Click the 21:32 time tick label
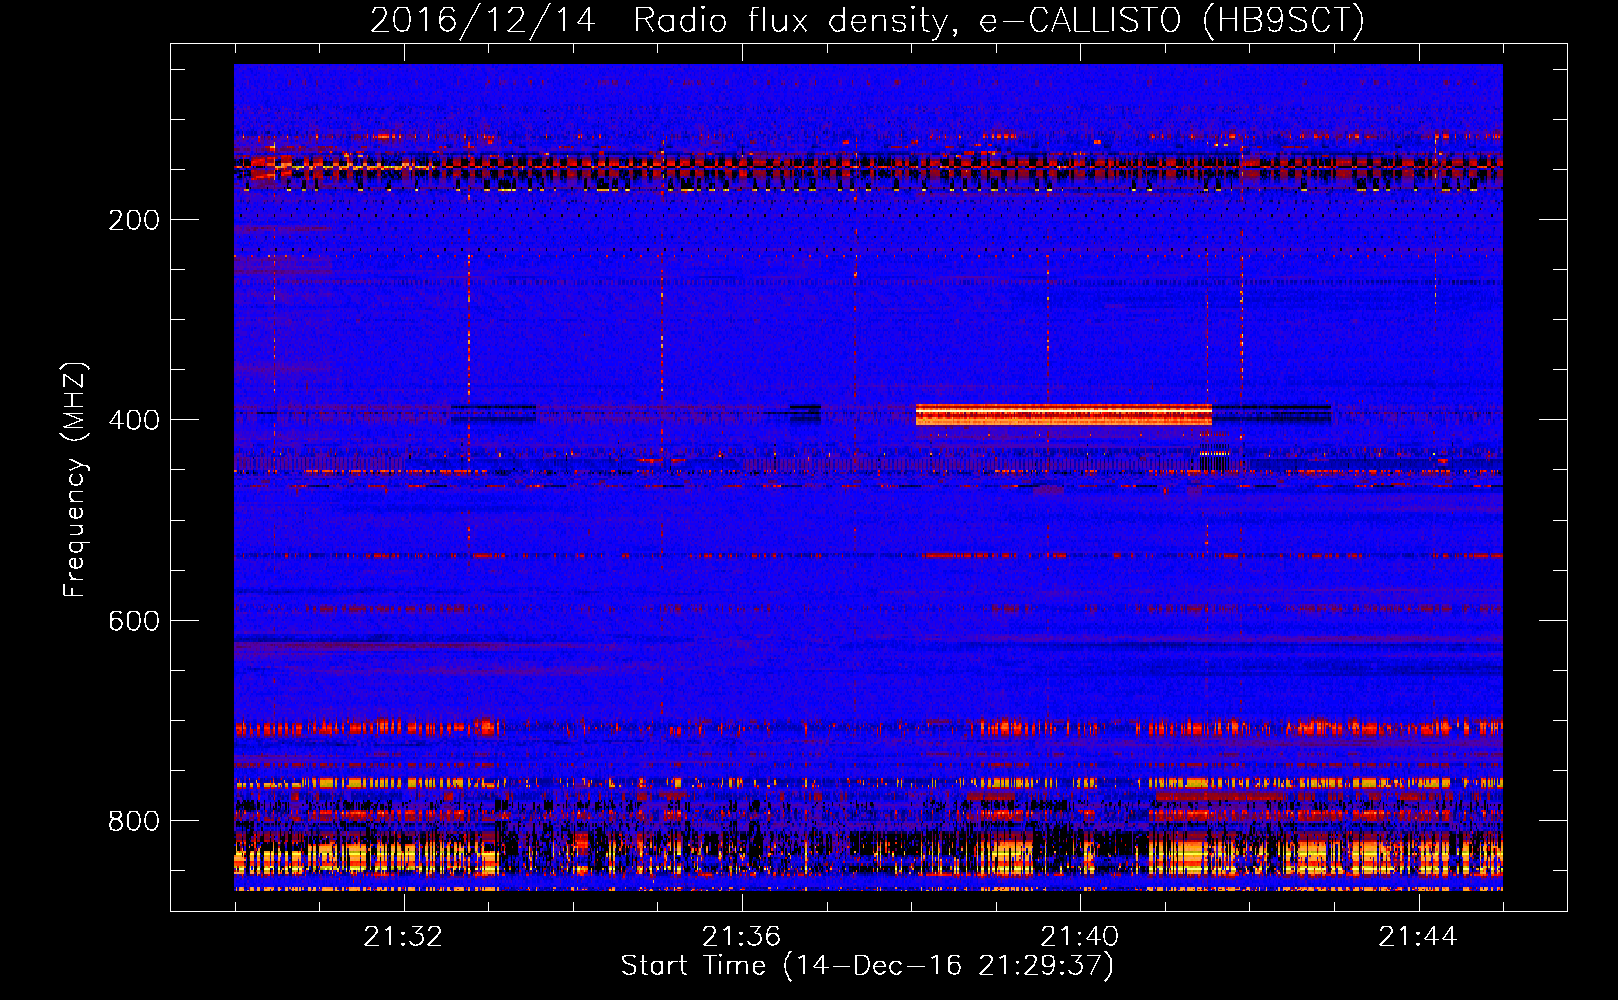The height and width of the screenshot is (1000, 1618). (403, 937)
